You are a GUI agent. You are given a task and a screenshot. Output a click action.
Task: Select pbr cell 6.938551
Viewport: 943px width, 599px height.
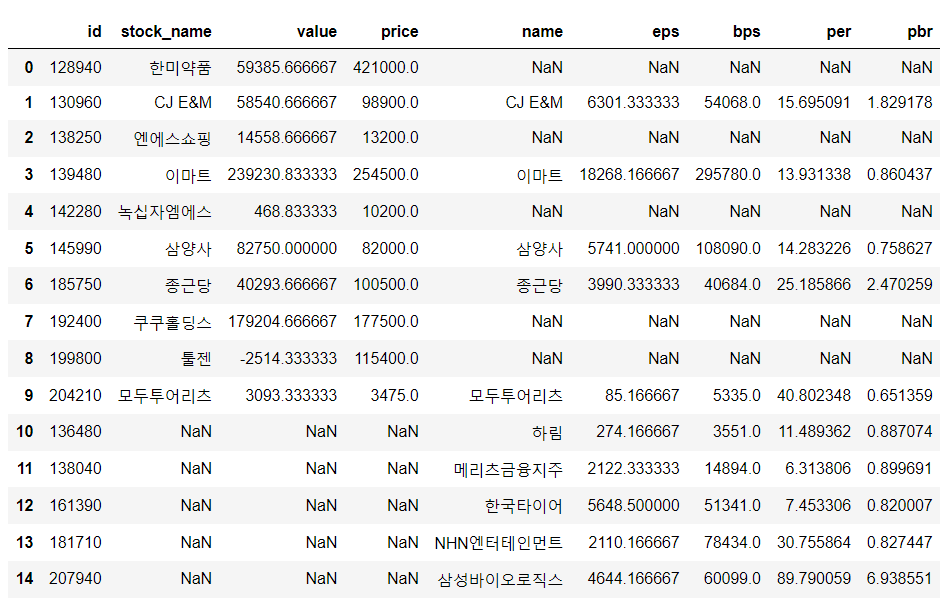[900, 579]
